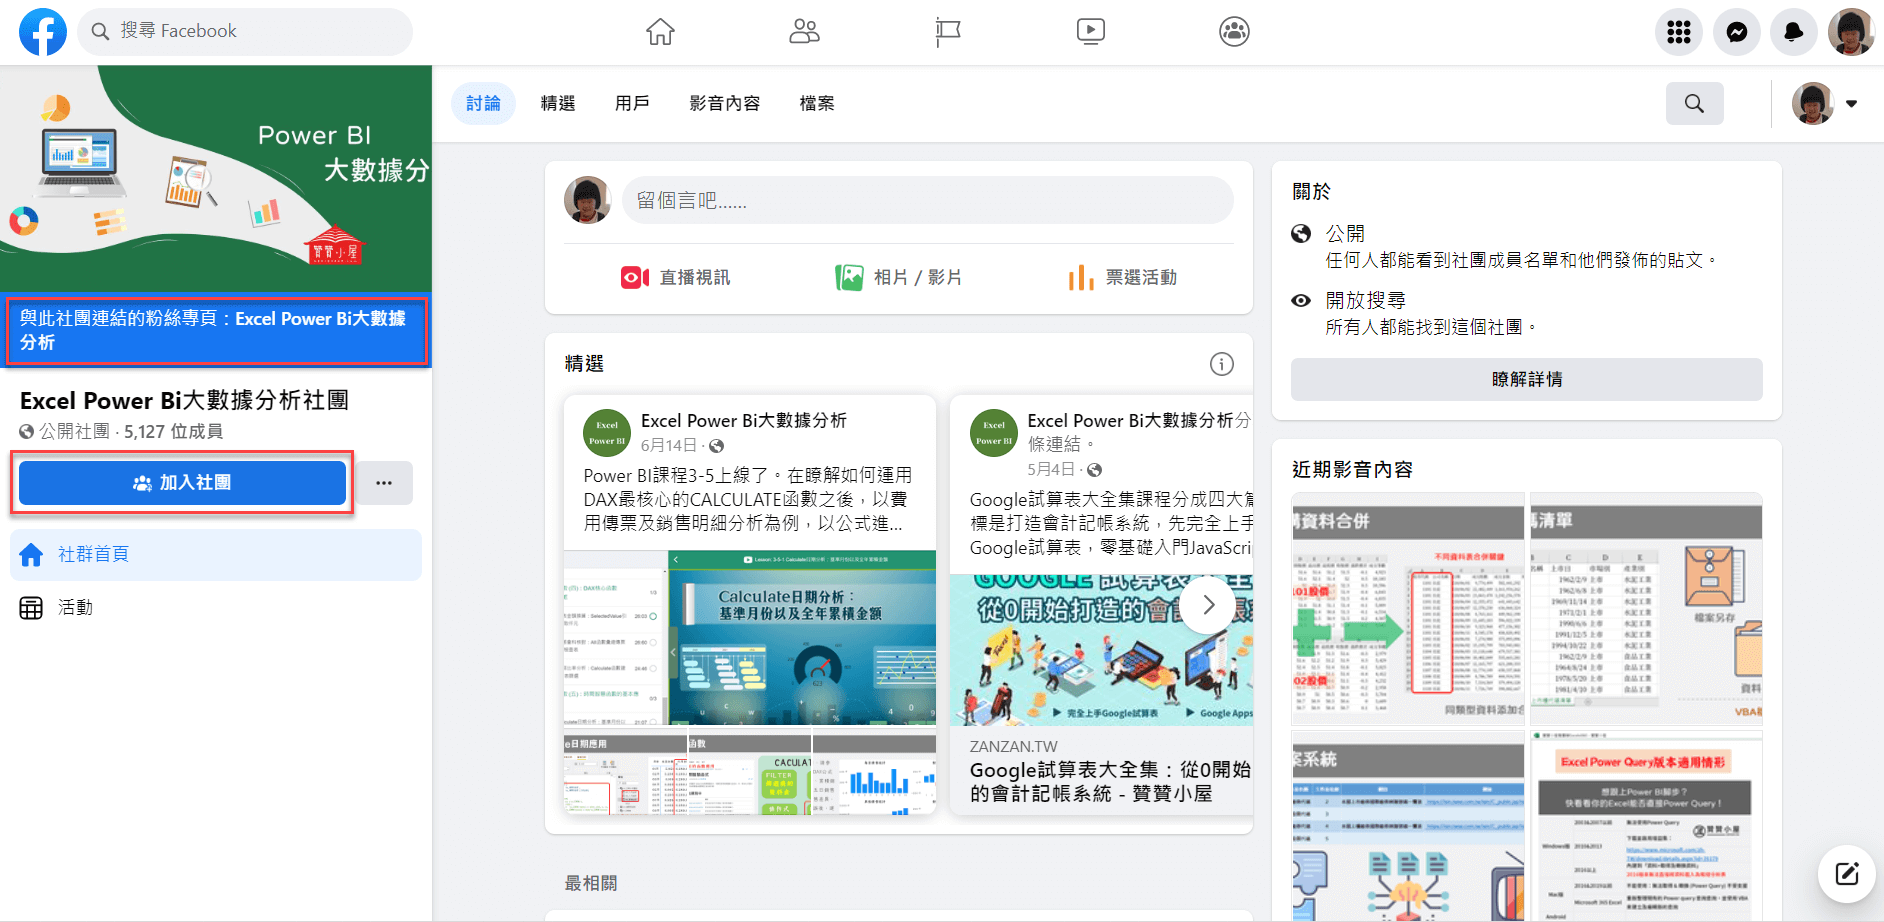Open the Google試算表大全集 article link title

[1111, 781]
